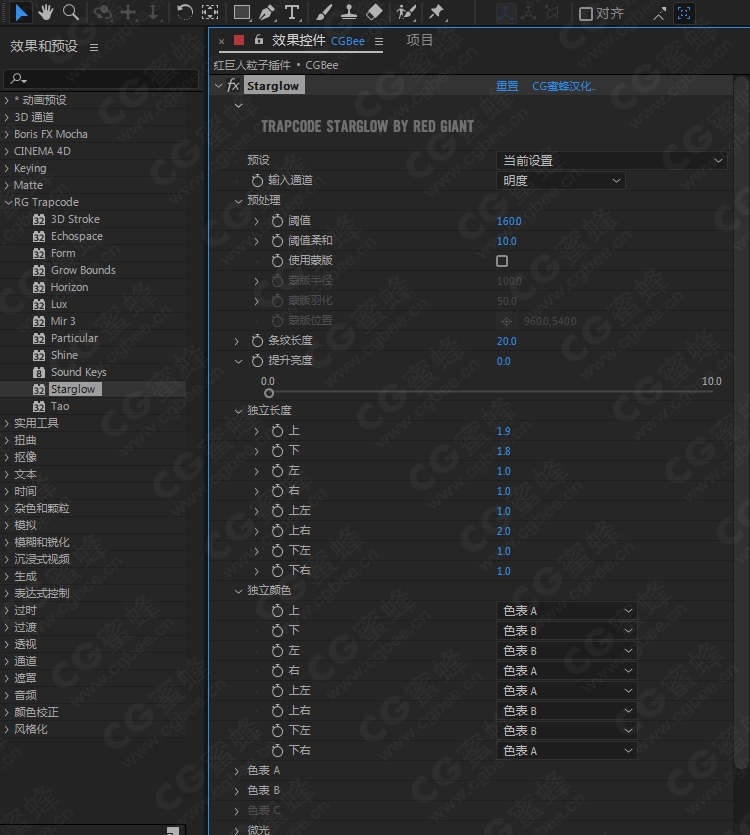The image size is (750, 835).
Task: Select the Hand tool
Action: [x=46, y=12]
